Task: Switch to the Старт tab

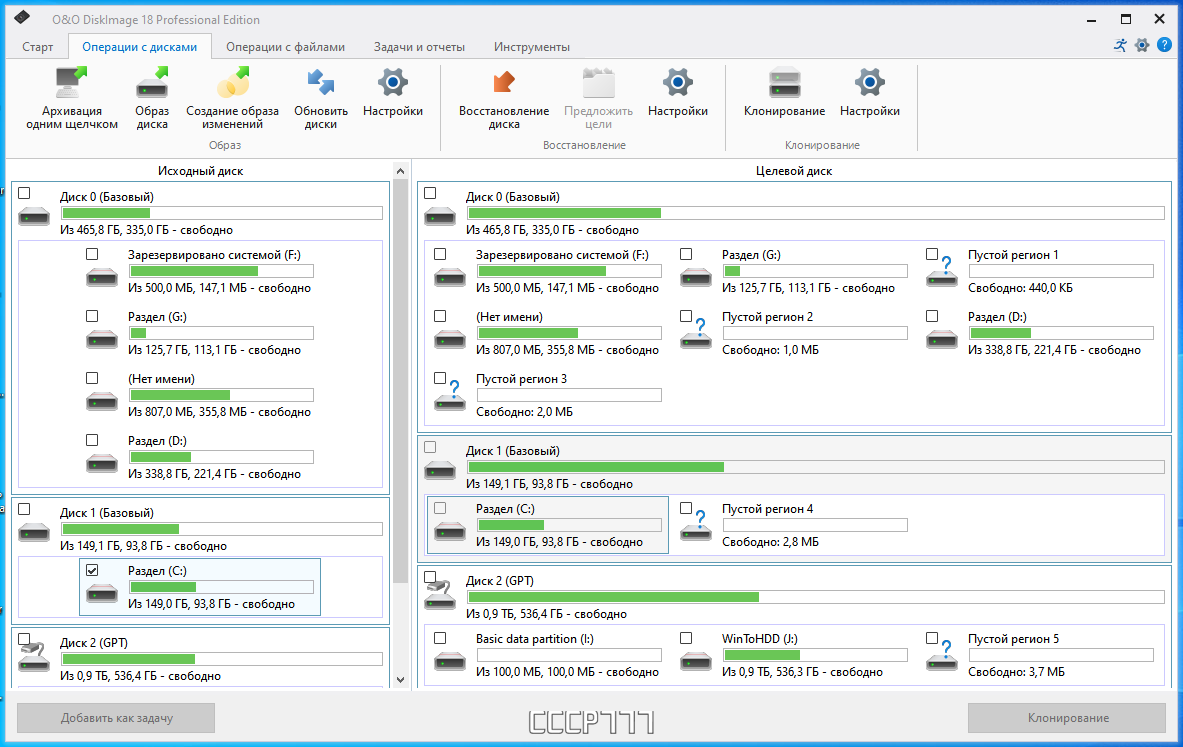Action: point(38,47)
